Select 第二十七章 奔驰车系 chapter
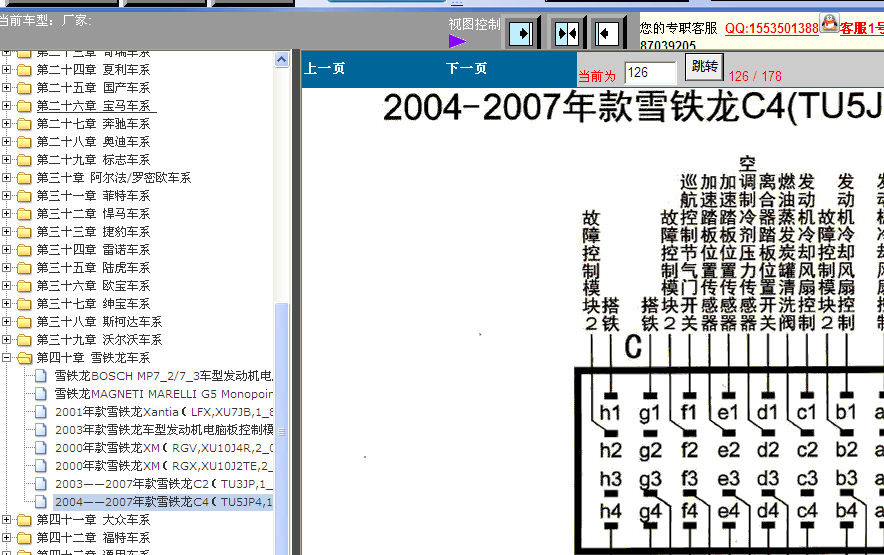The height and width of the screenshot is (555, 884). click(x=94, y=124)
